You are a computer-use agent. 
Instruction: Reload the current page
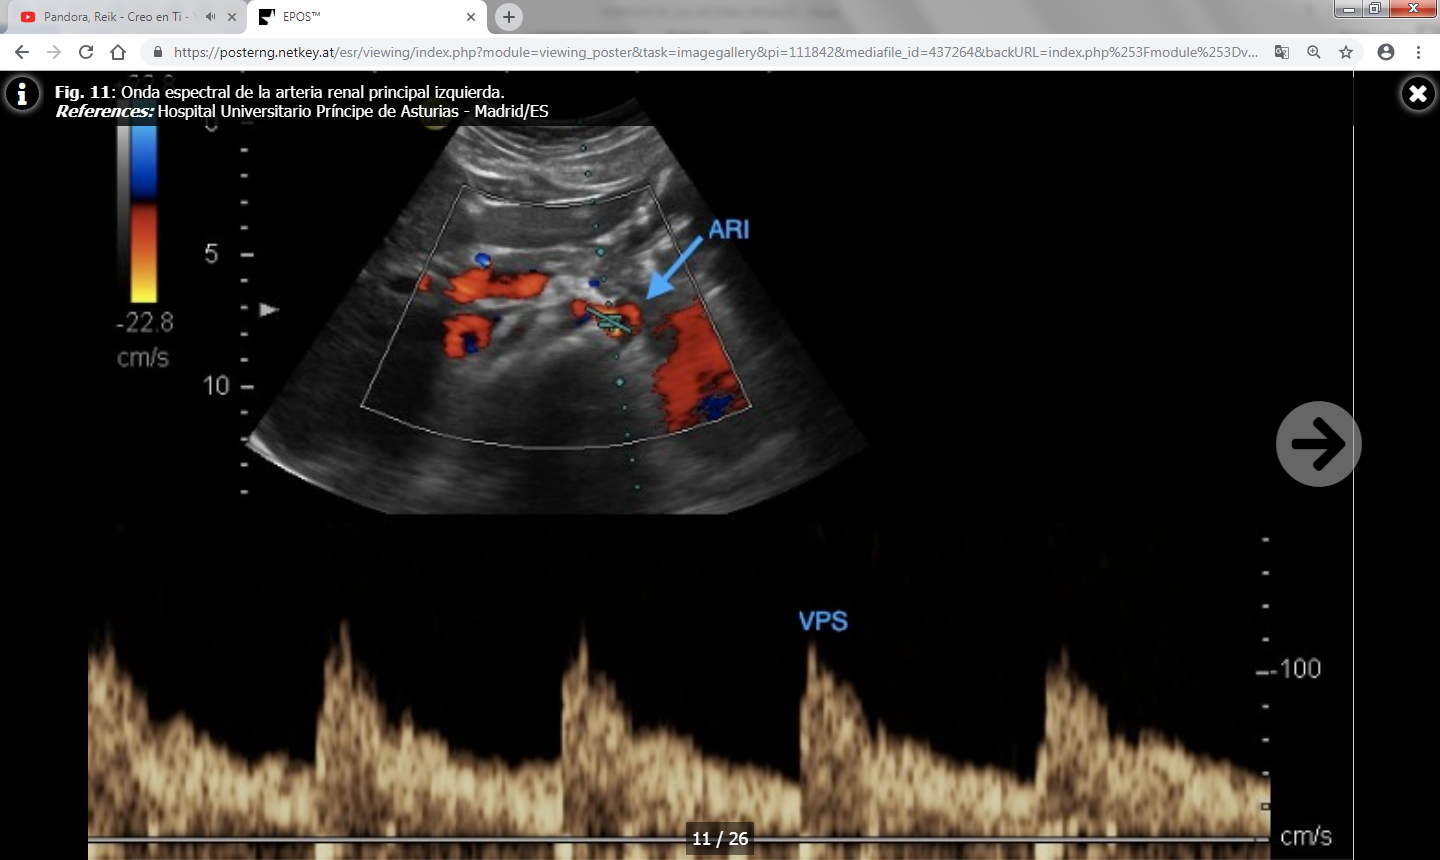(x=86, y=52)
